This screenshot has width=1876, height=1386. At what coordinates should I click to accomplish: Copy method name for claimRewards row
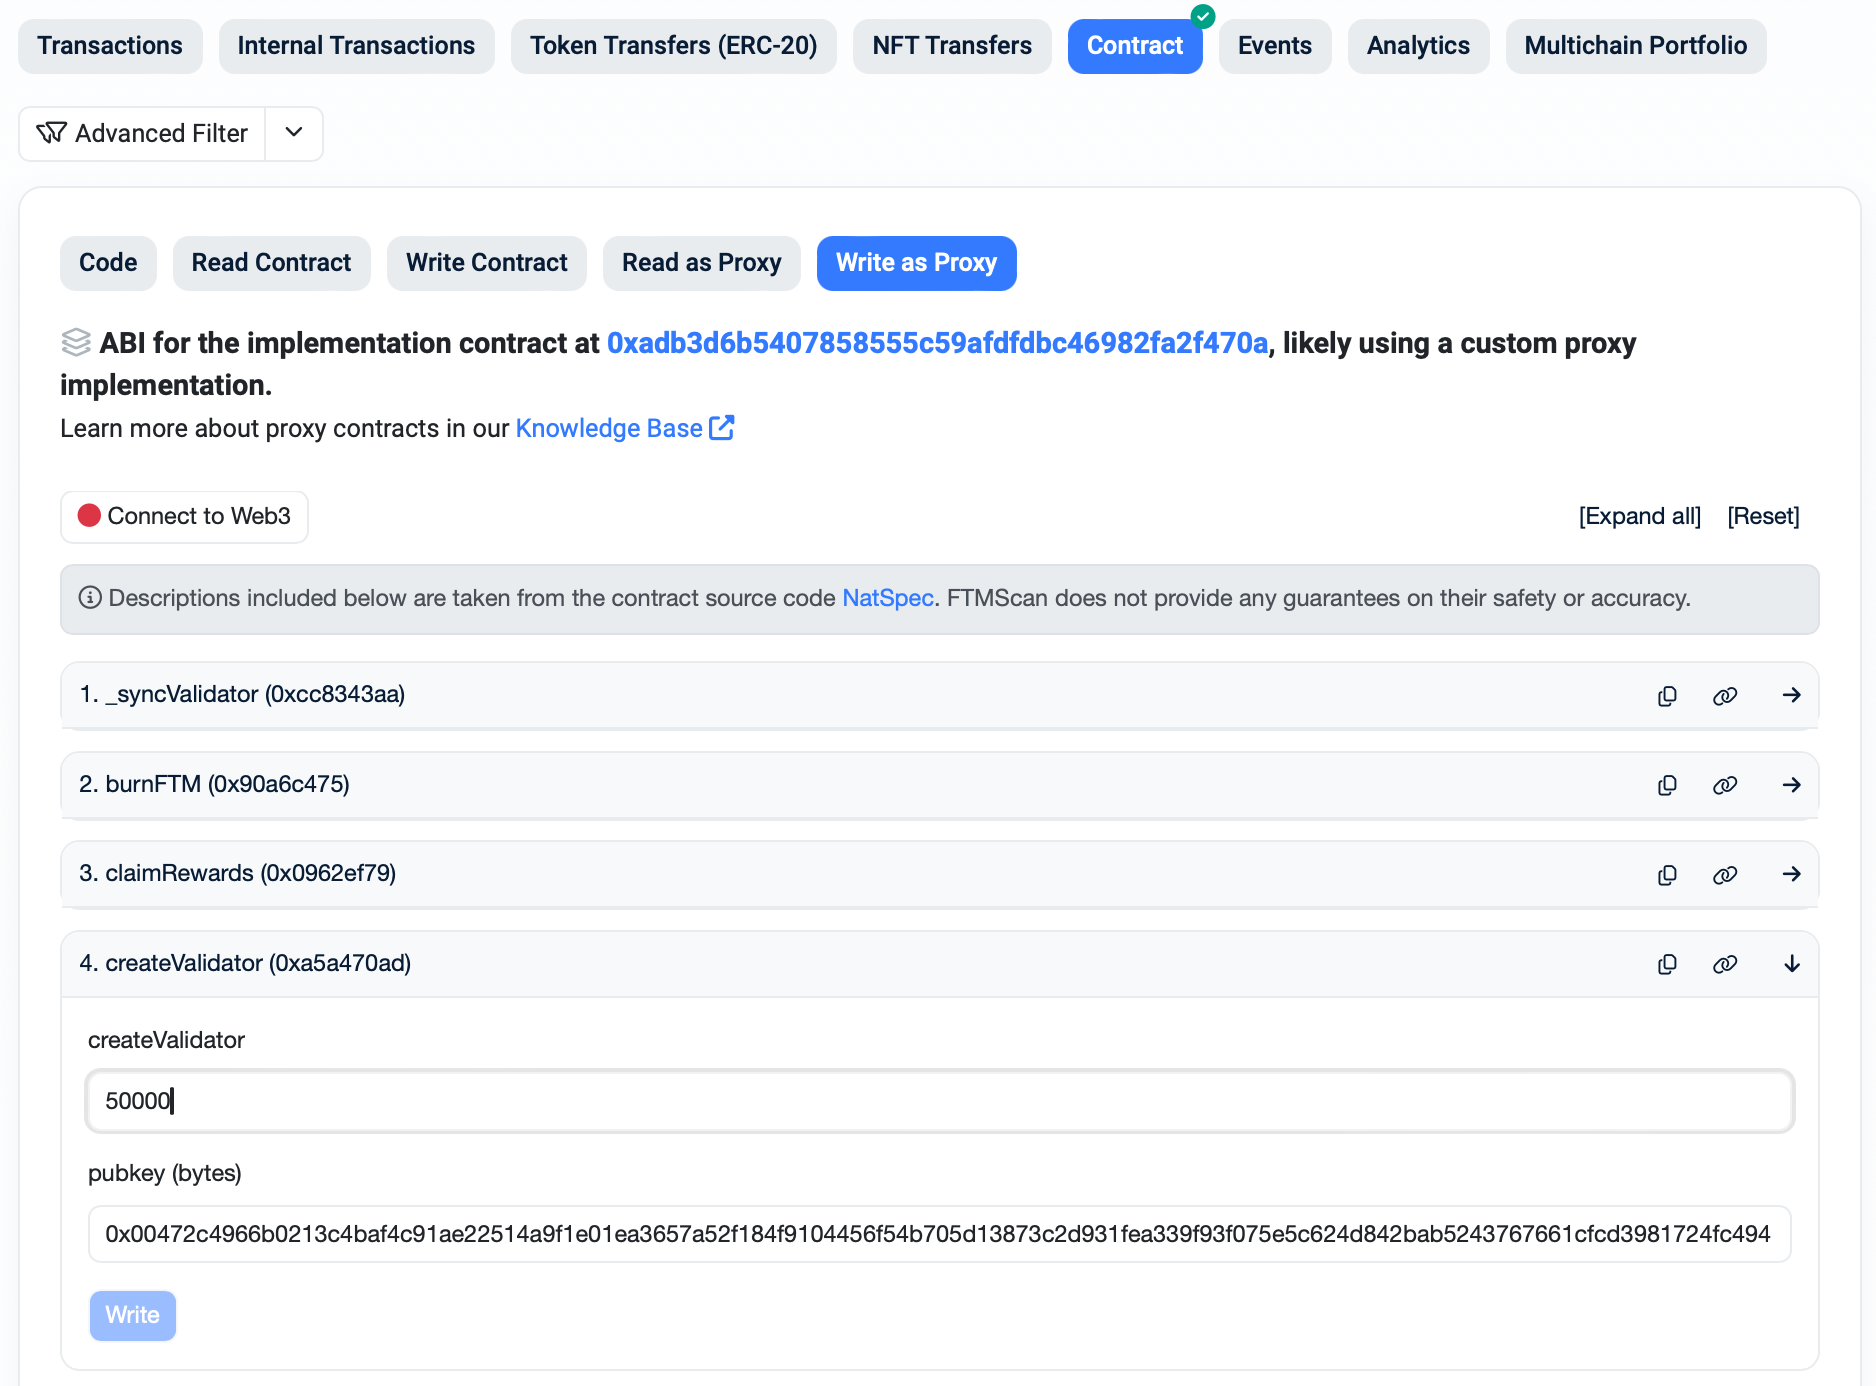tap(1667, 875)
